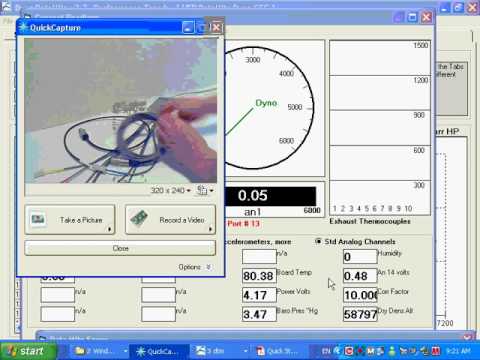480x360 pixels.
Task: Click the 9:21 AM taskbar clock
Action: pos(458,351)
